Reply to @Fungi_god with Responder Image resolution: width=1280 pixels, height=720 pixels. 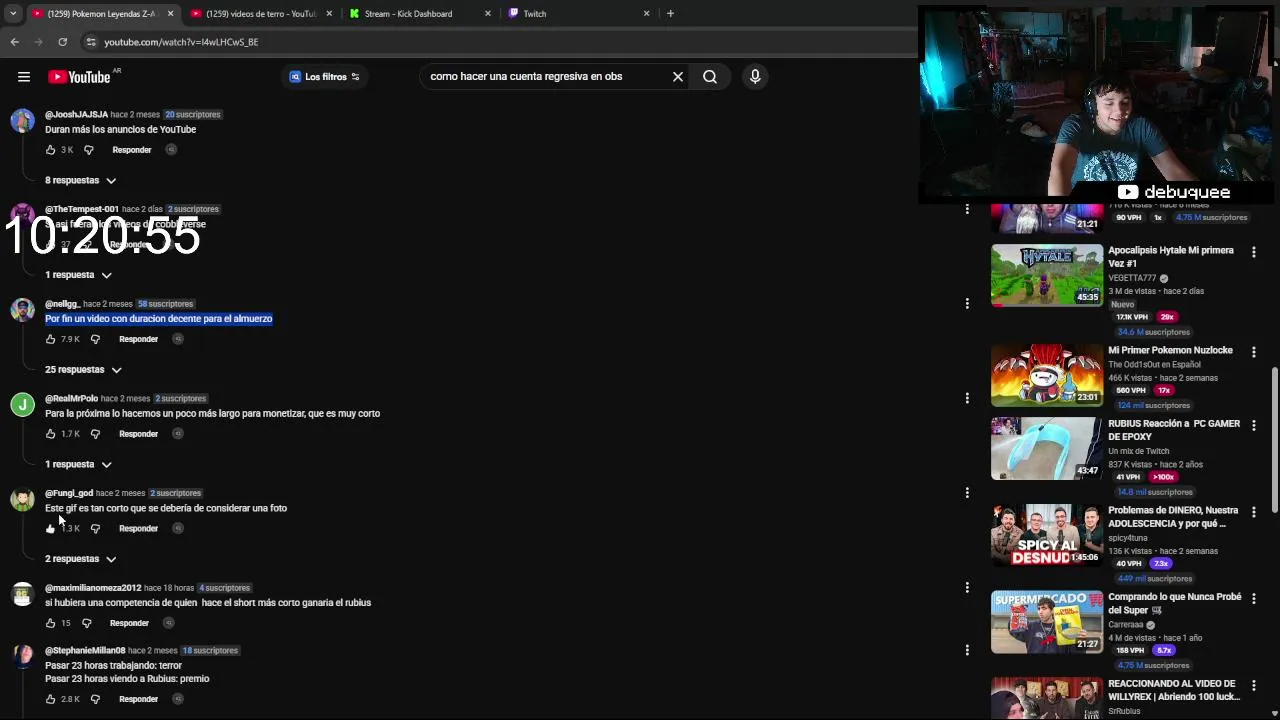coord(138,529)
